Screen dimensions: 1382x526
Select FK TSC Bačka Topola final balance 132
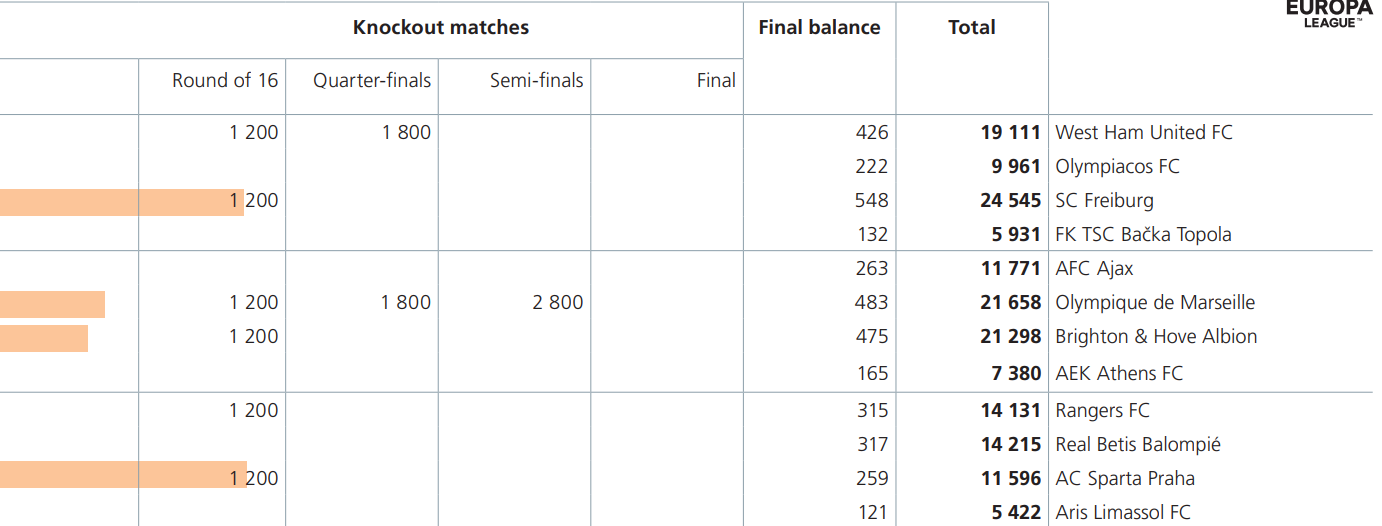click(x=872, y=234)
